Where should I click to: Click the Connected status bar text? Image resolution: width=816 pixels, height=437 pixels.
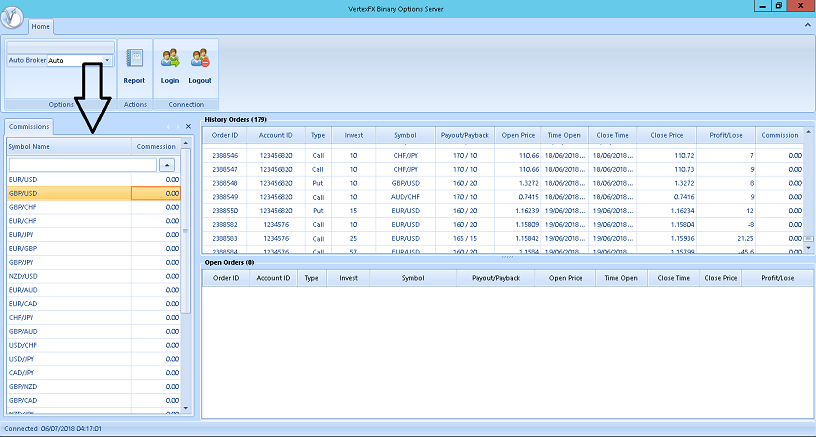53,429
